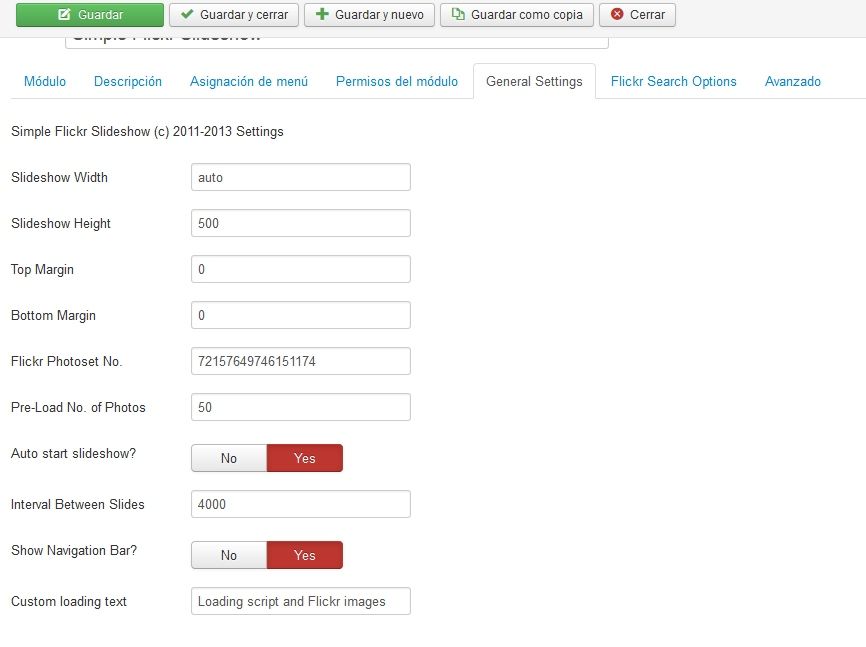Click the Top Margin label
Image resolution: width=866 pixels, height=647 pixels.
[43, 270]
